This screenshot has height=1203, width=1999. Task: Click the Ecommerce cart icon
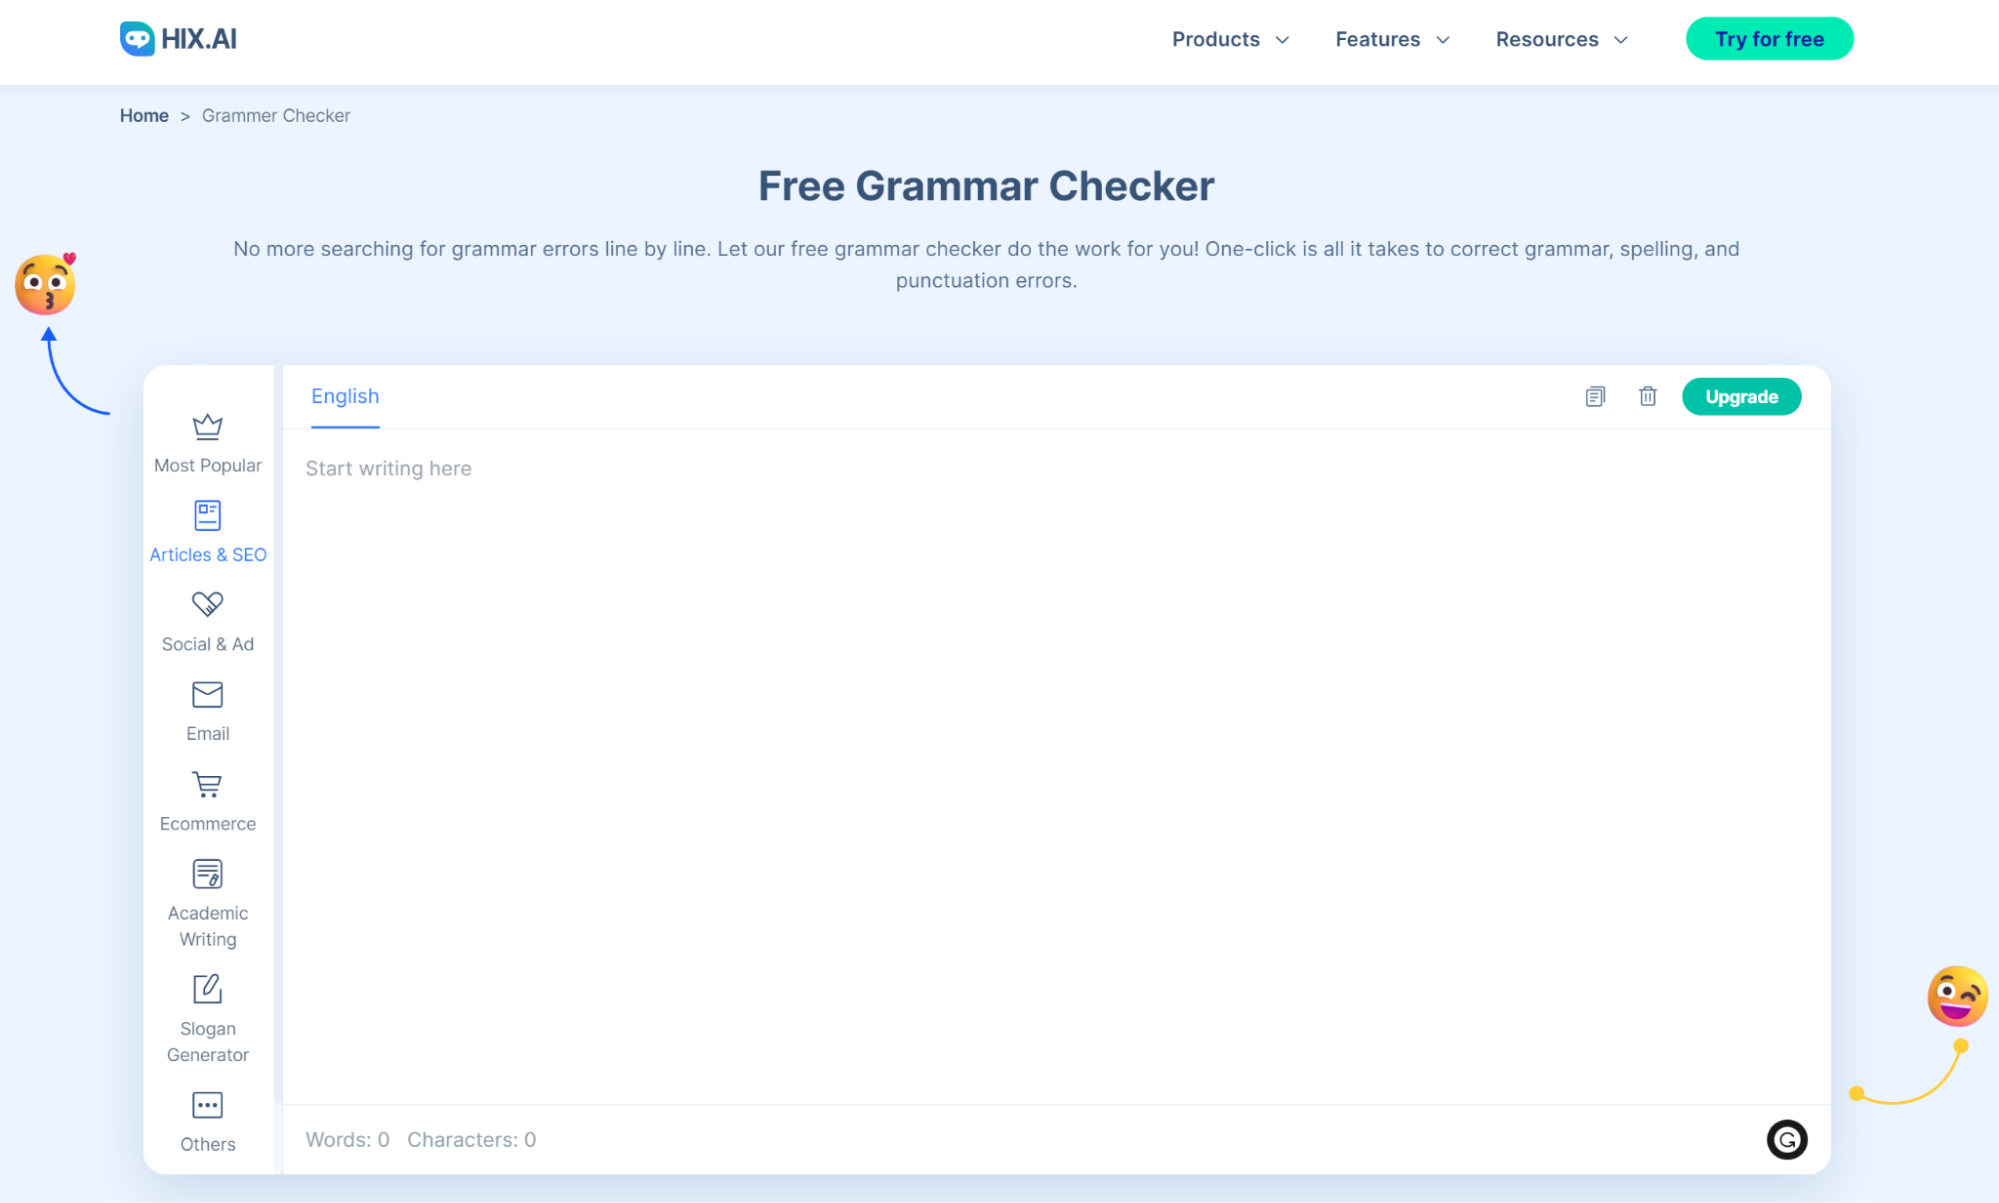click(207, 785)
